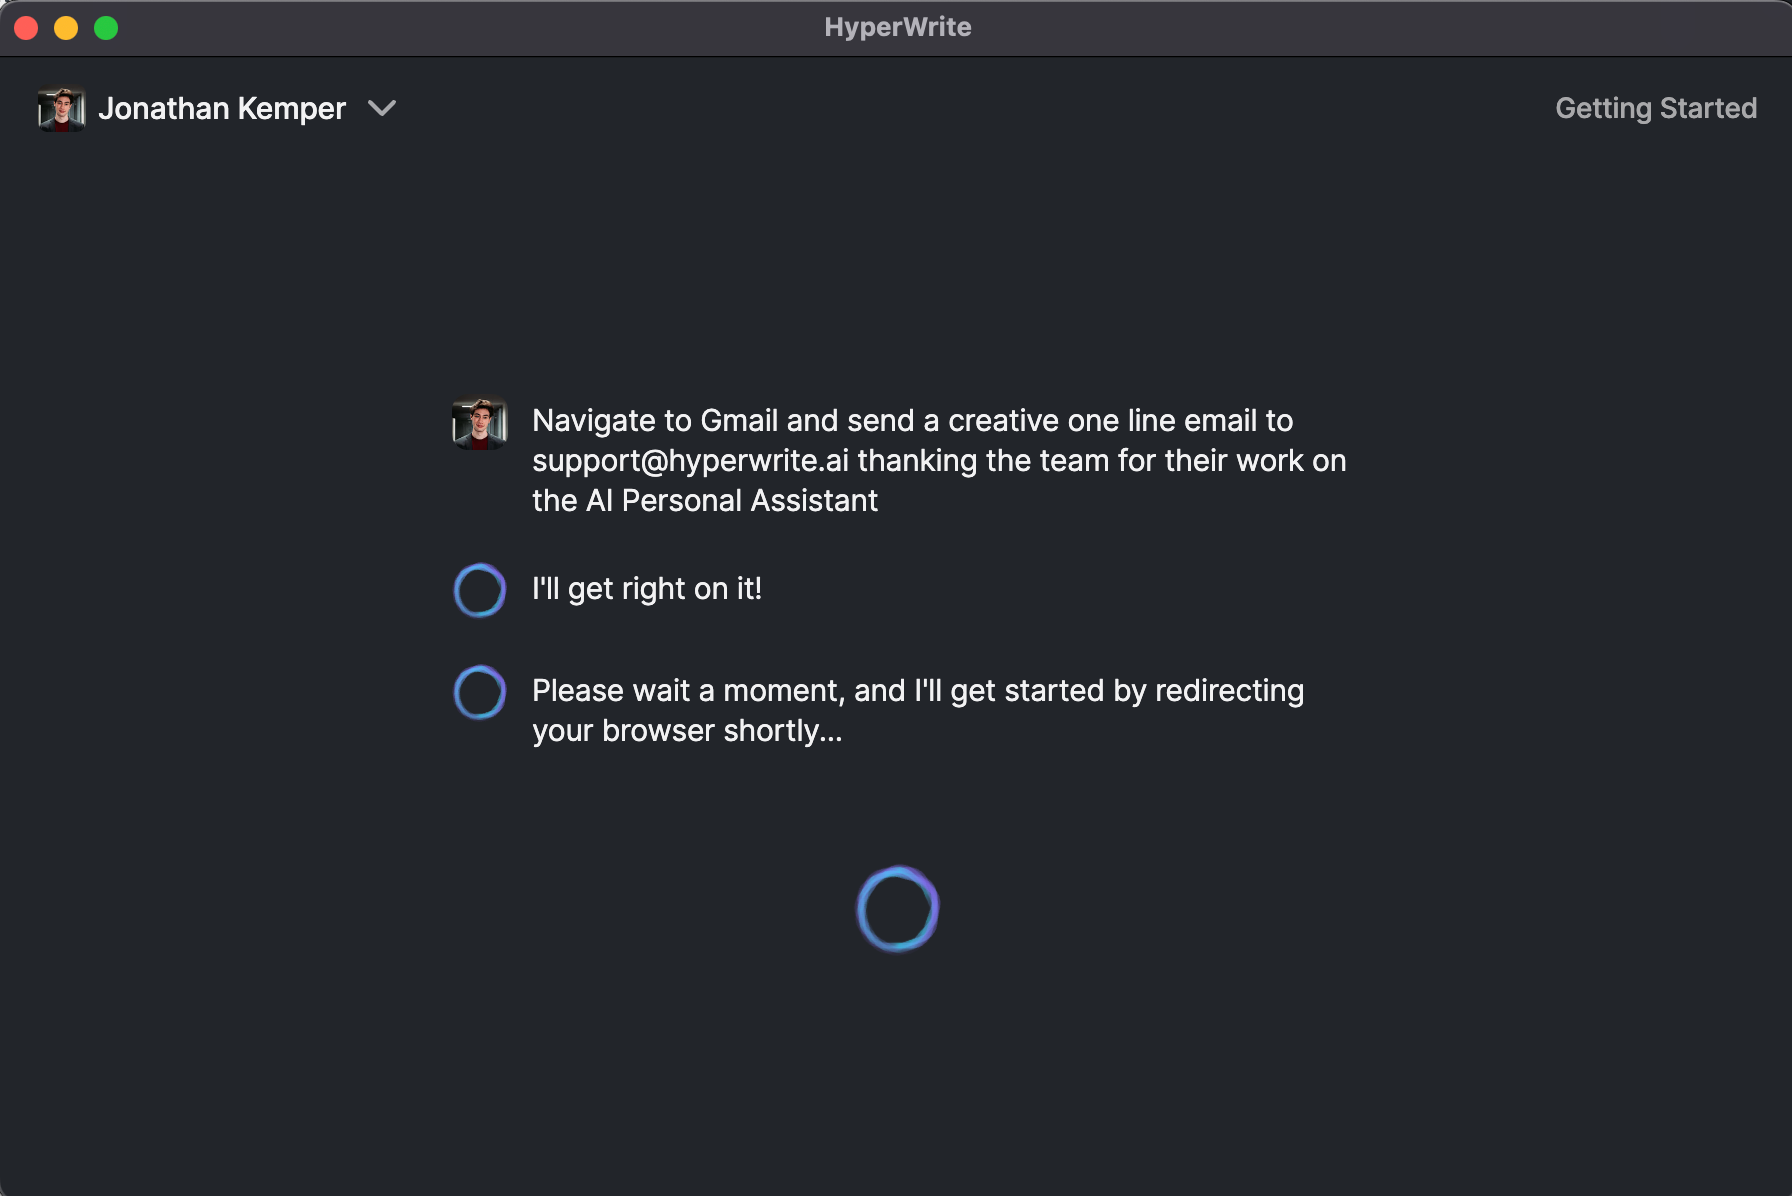Click the "I'll get right on it!" message

[x=646, y=589]
